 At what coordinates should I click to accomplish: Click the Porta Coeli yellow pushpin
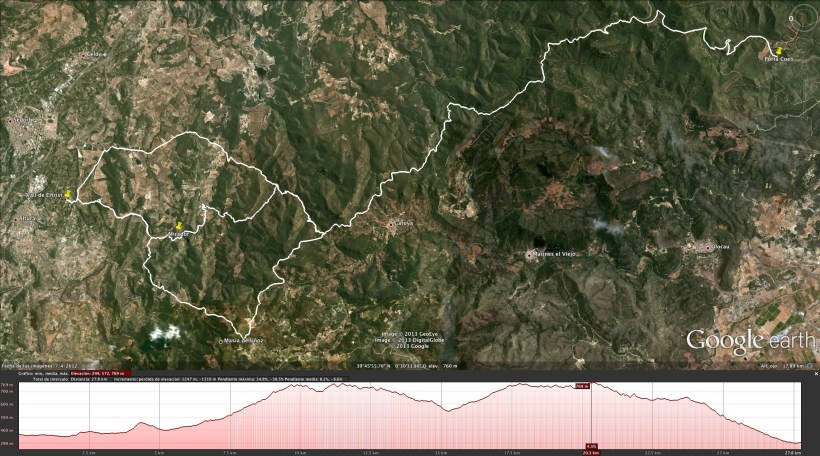(x=779, y=50)
